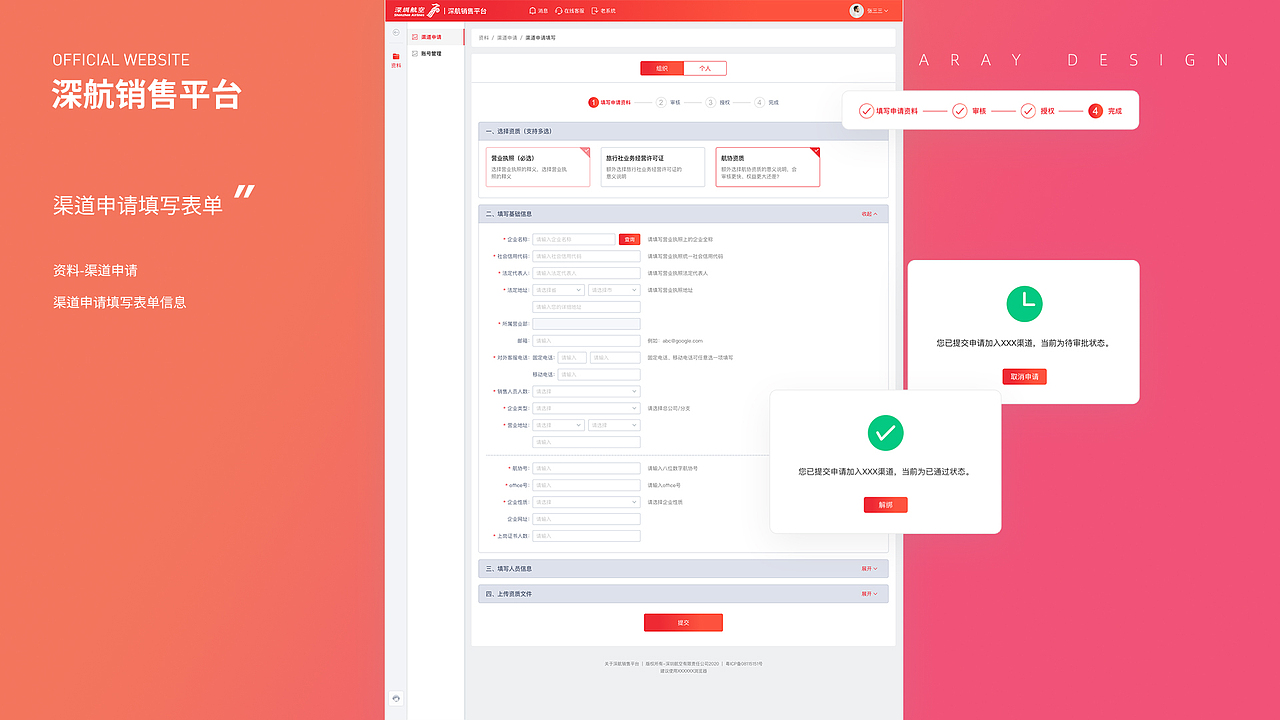
Task: Click 查询 button beside 企业名称
Action: point(629,239)
